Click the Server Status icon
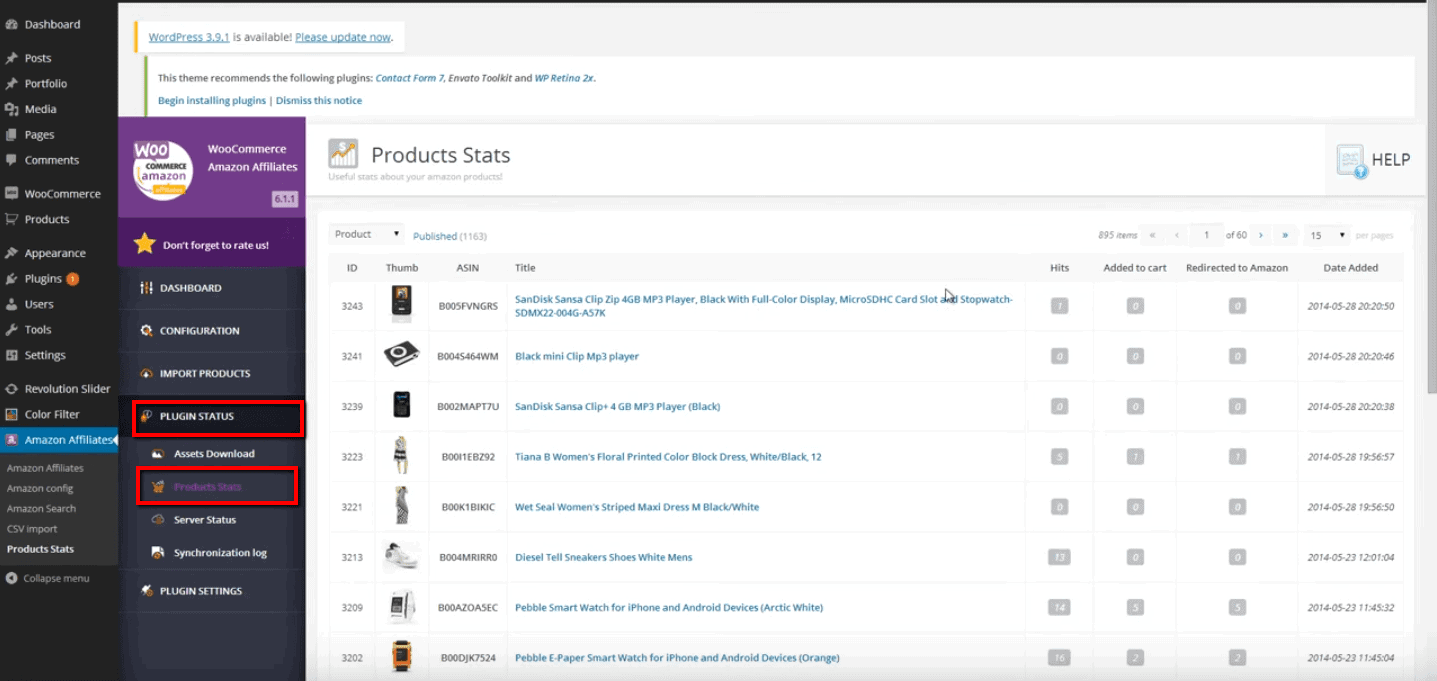This screenshot has height=681, width=1437. click(157, 520)
